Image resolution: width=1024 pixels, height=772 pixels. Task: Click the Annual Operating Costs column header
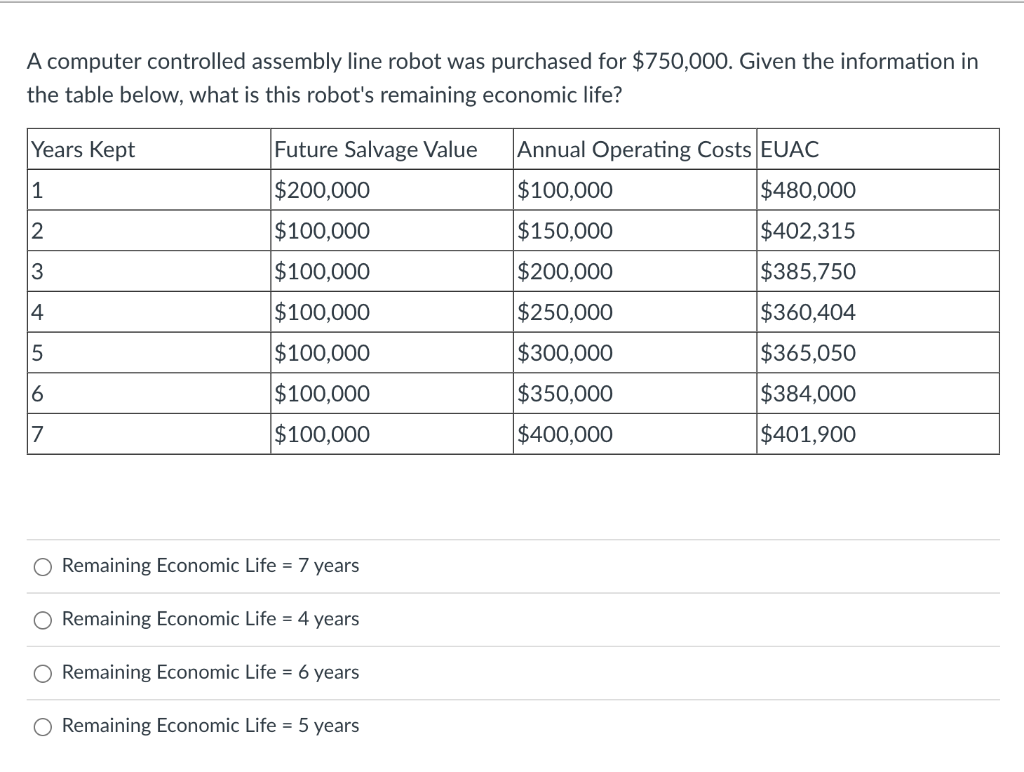(635, 150)
